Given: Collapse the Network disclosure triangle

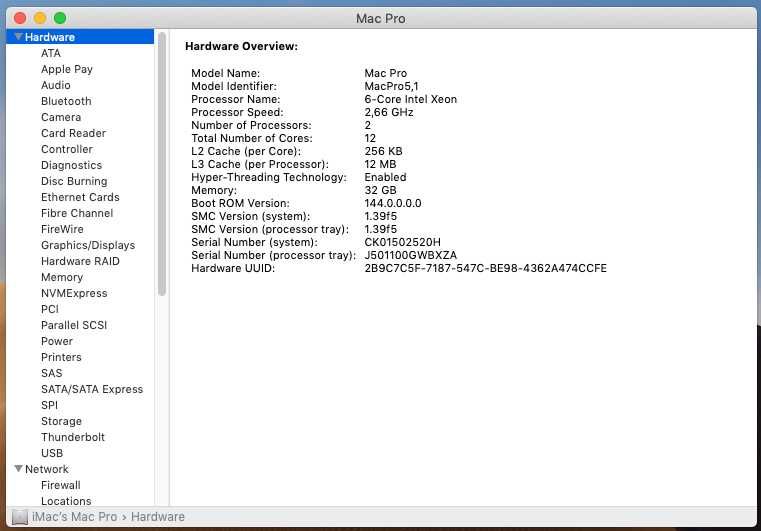Looking at the screenshot, I should 18,469.
